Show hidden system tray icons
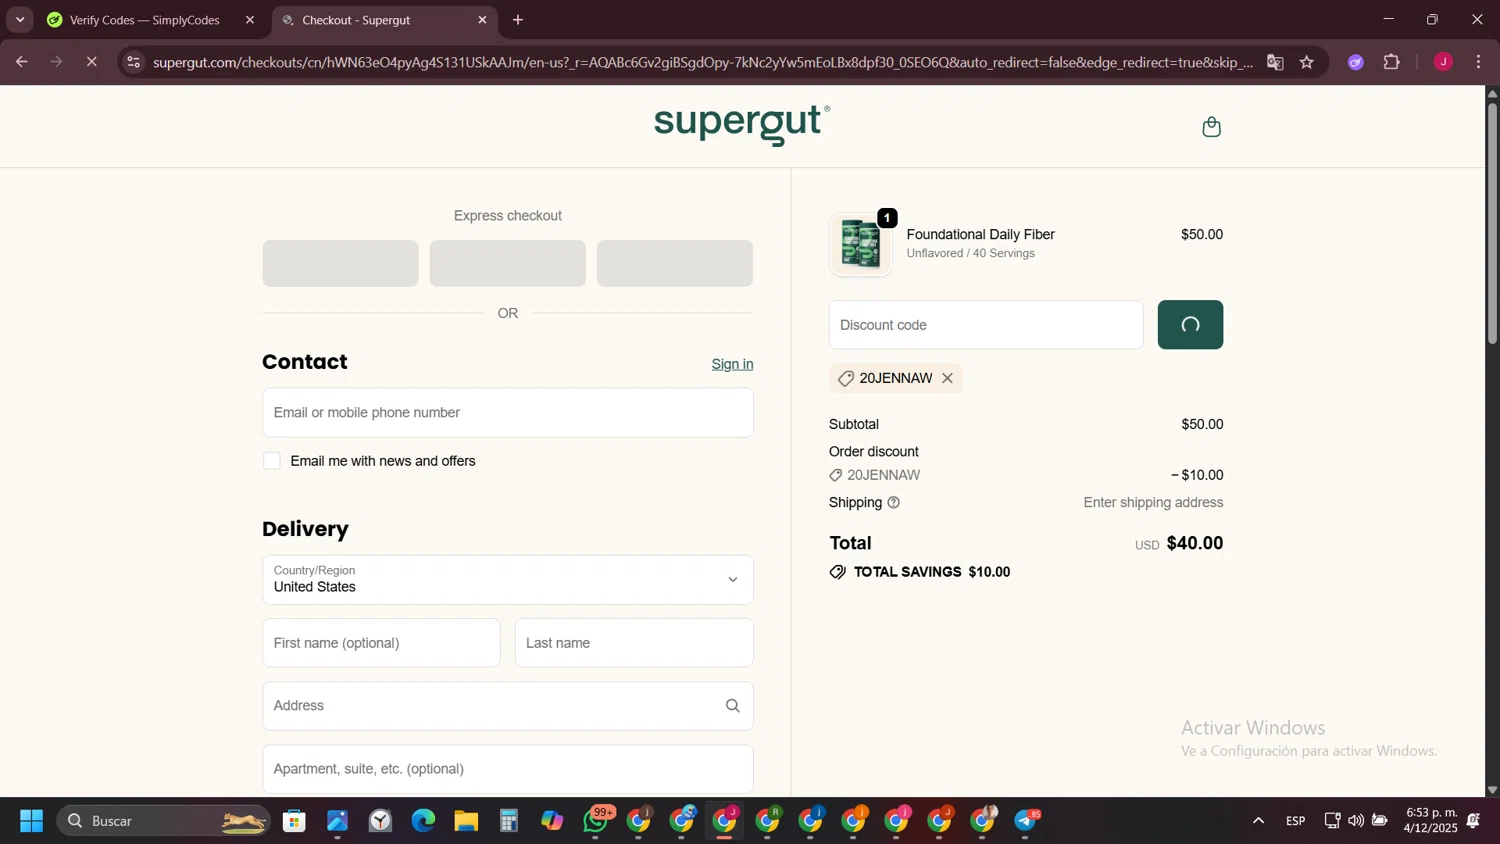Viewport: 1500px width, 844px height. [x=1258, y=821]
